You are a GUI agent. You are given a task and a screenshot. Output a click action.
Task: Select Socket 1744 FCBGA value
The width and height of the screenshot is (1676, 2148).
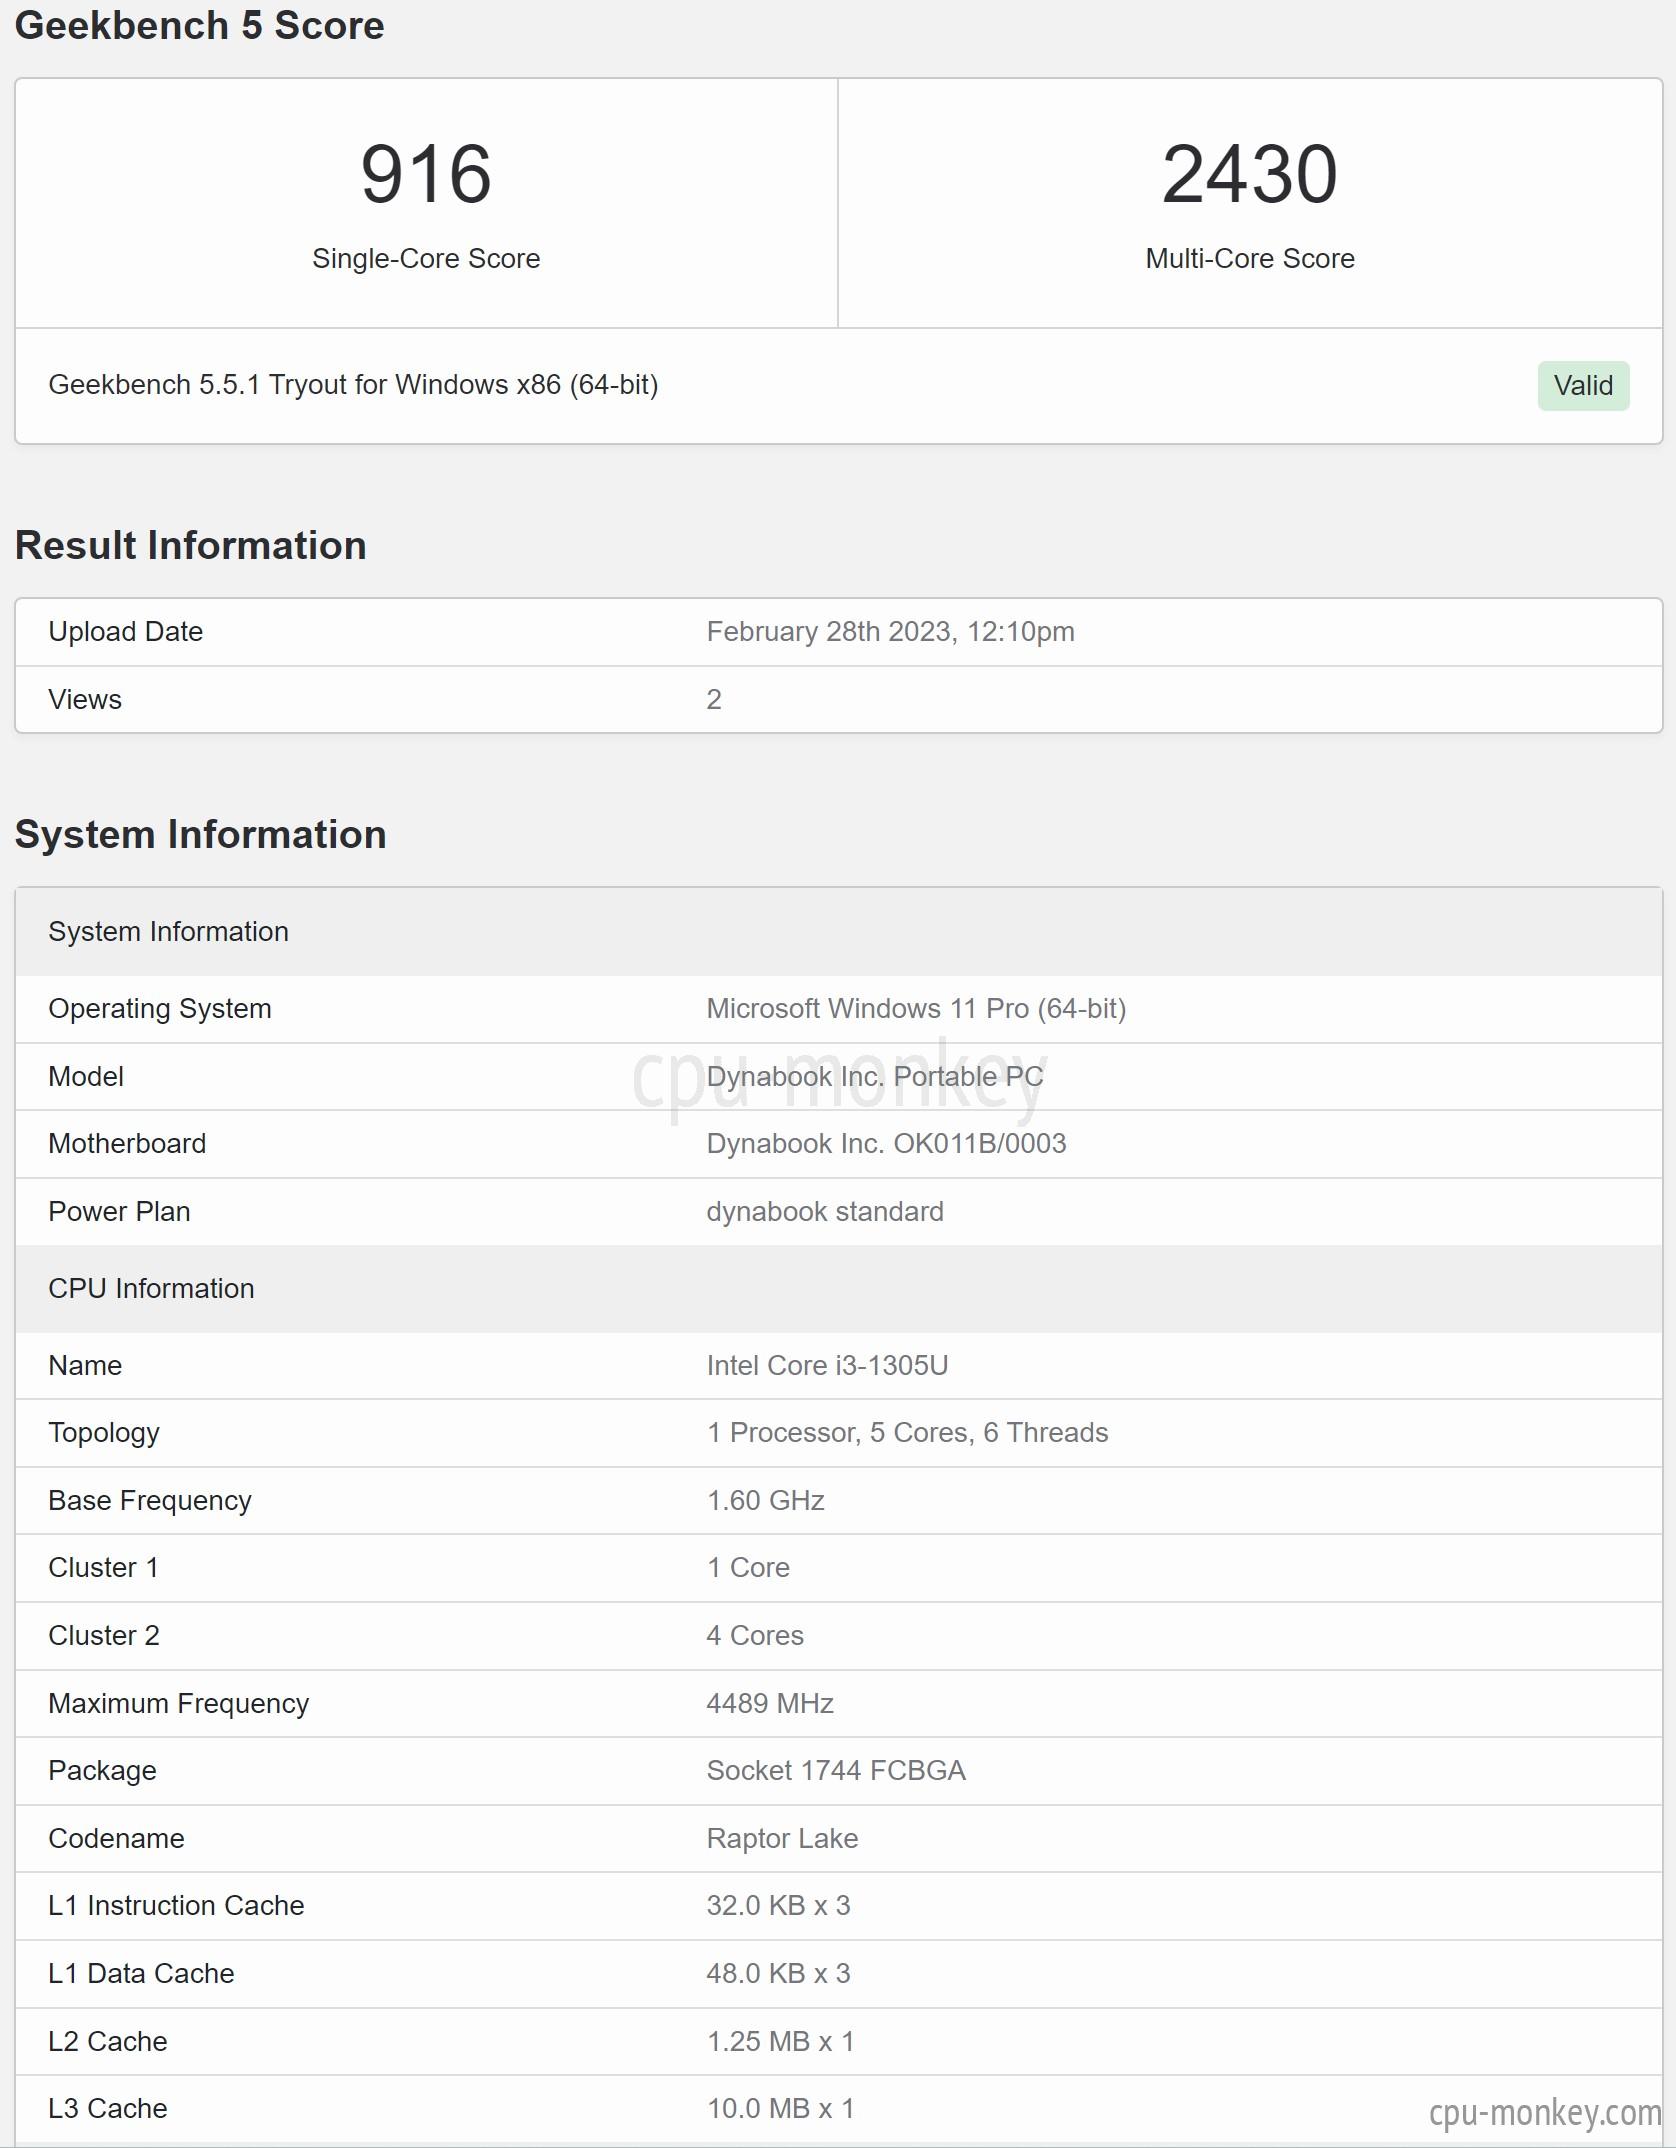point(836,1771)
